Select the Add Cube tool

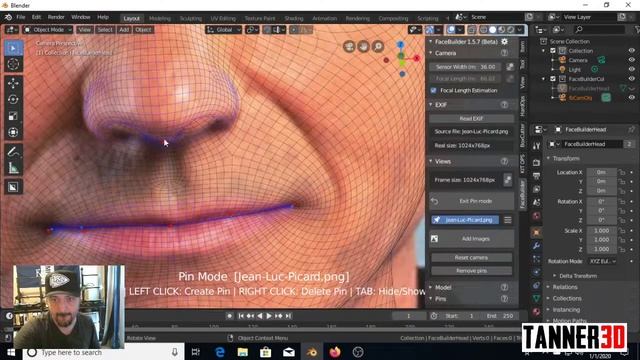pyautogui.click(x=13, y=187)
